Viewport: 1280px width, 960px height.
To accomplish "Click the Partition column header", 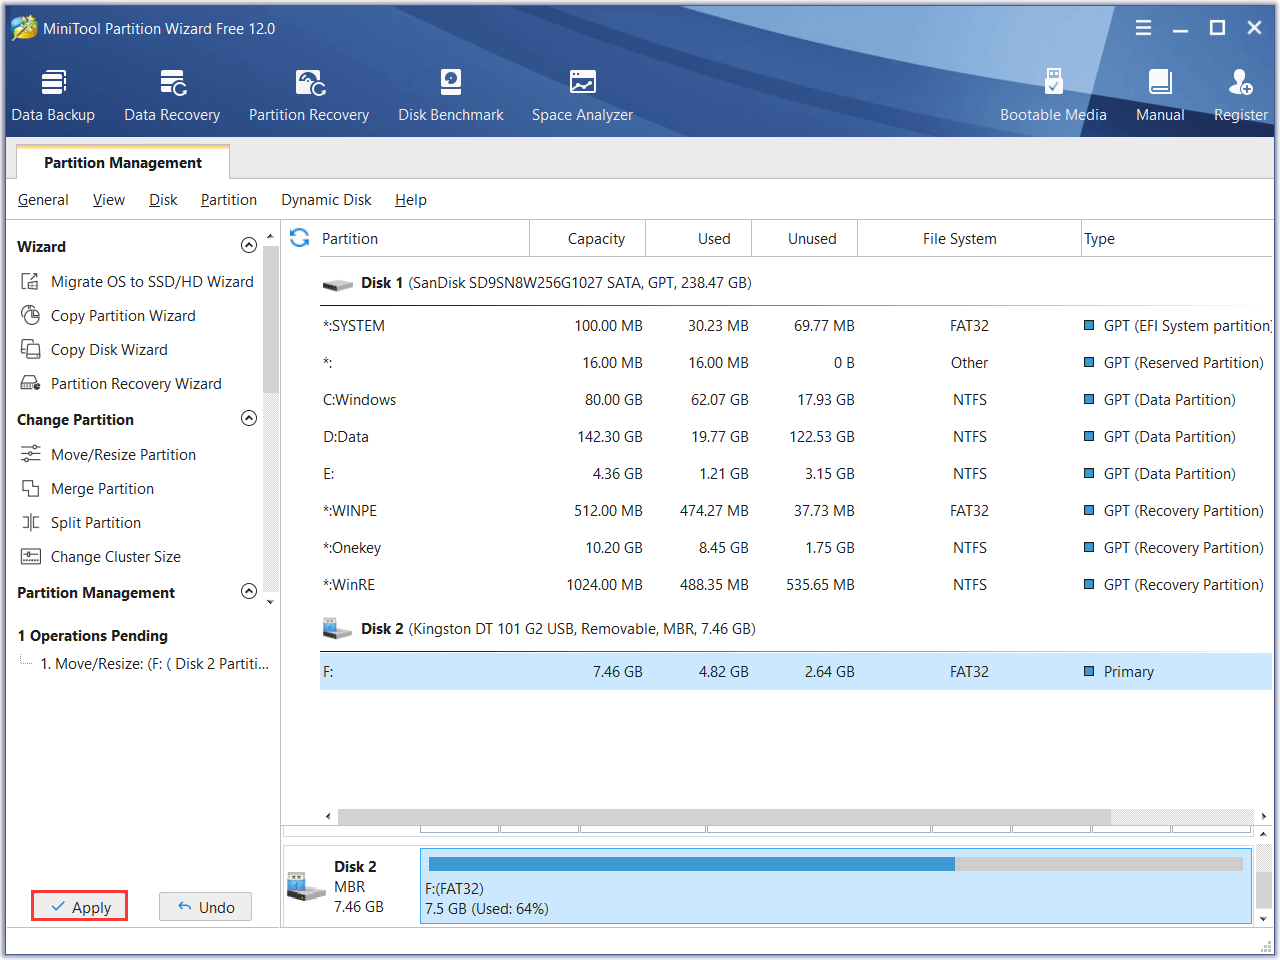I will tap(424, 239).
